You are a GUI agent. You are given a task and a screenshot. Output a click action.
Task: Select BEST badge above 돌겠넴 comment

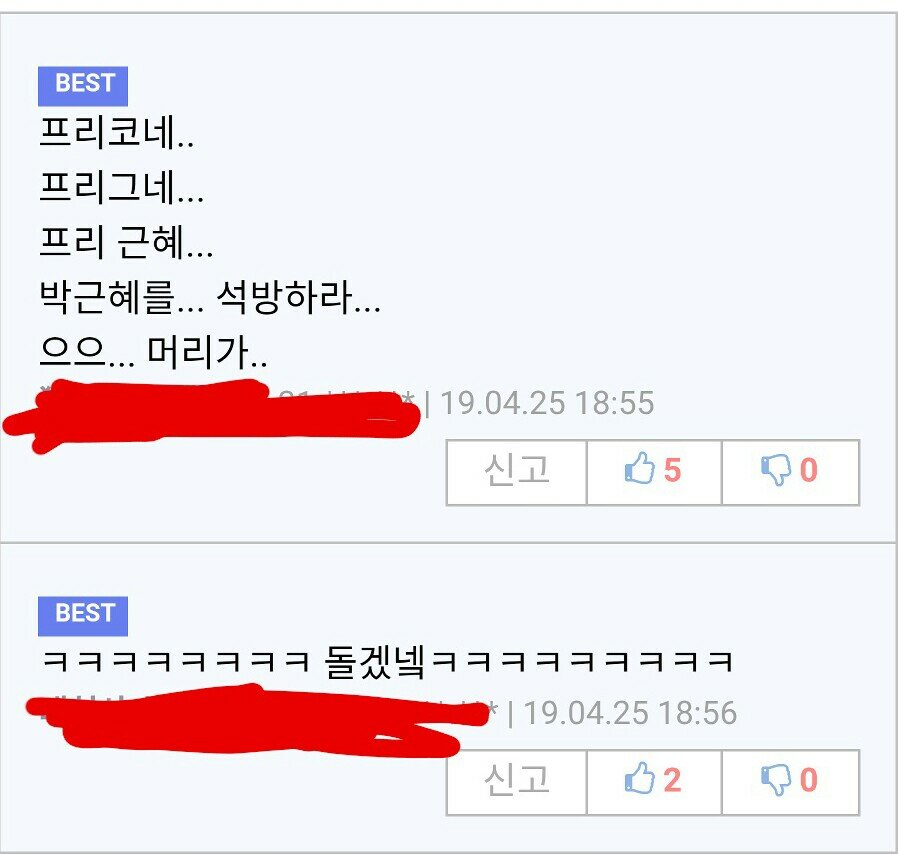pos(83,616)
